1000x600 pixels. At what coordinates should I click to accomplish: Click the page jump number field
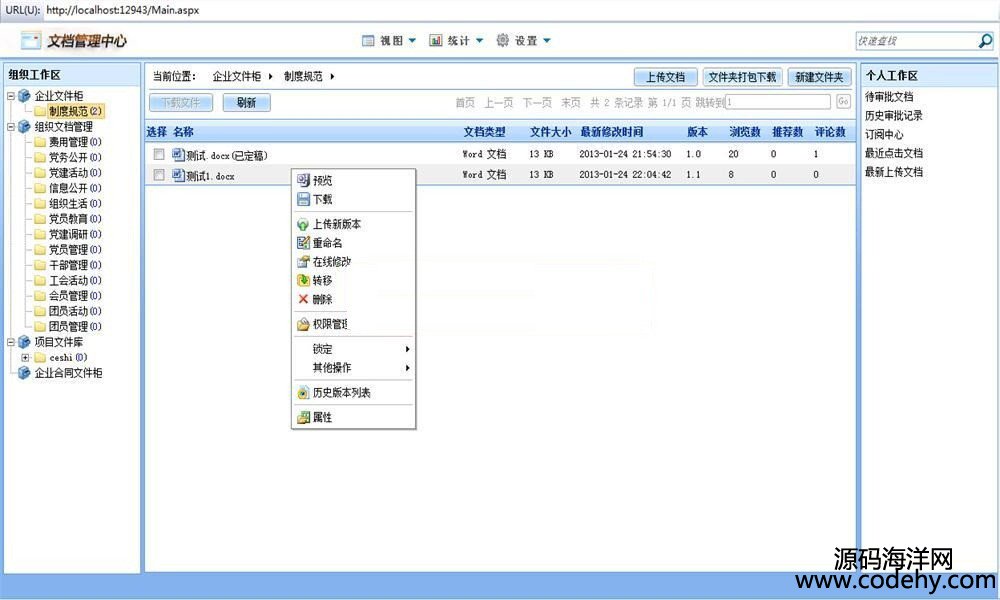(778, 102)
